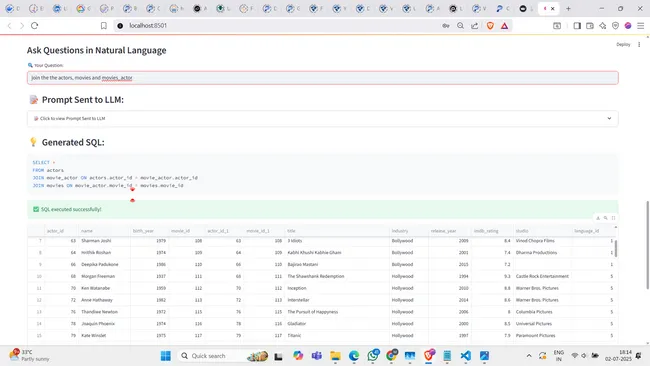Open the zoom magnifier in address bar
650x366 pixels.
coord(460,26)
